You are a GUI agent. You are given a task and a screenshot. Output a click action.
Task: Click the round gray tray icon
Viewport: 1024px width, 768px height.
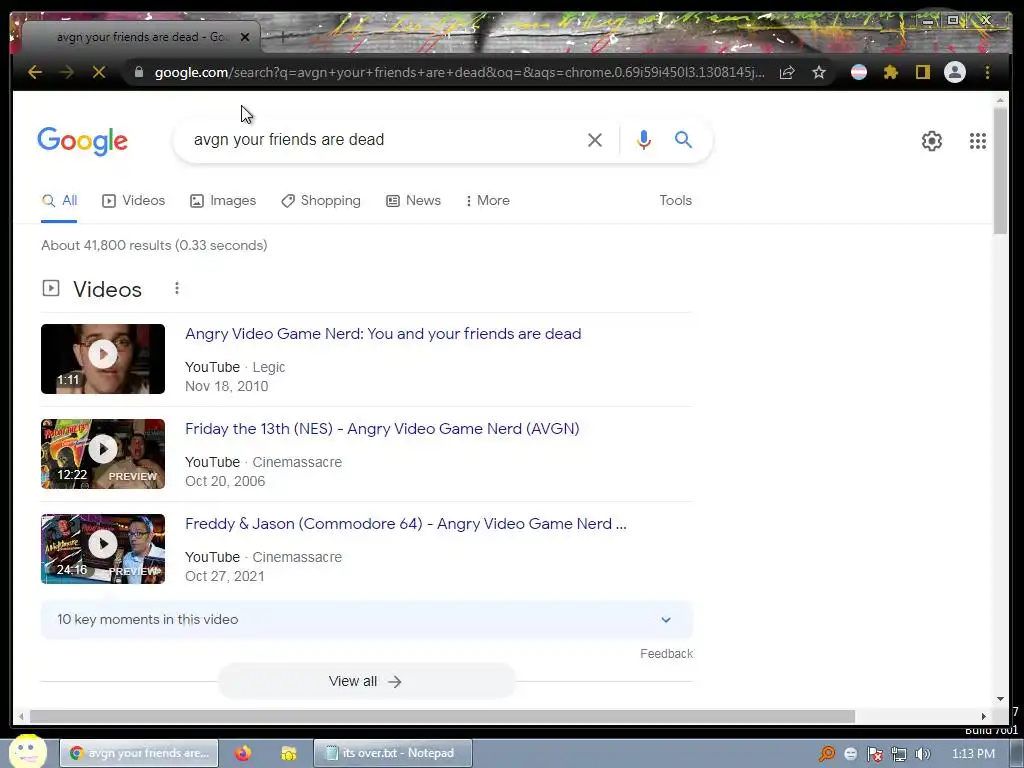(850, 754)
